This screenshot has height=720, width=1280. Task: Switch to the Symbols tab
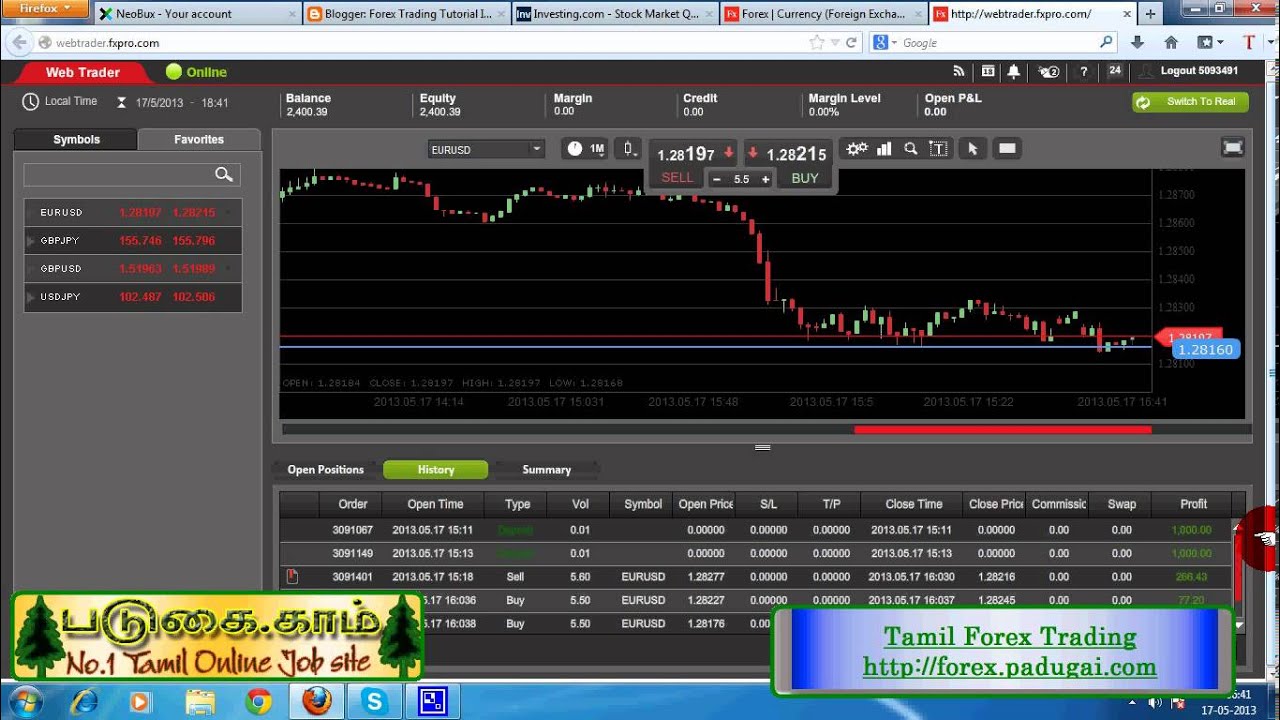pos(76,139)
